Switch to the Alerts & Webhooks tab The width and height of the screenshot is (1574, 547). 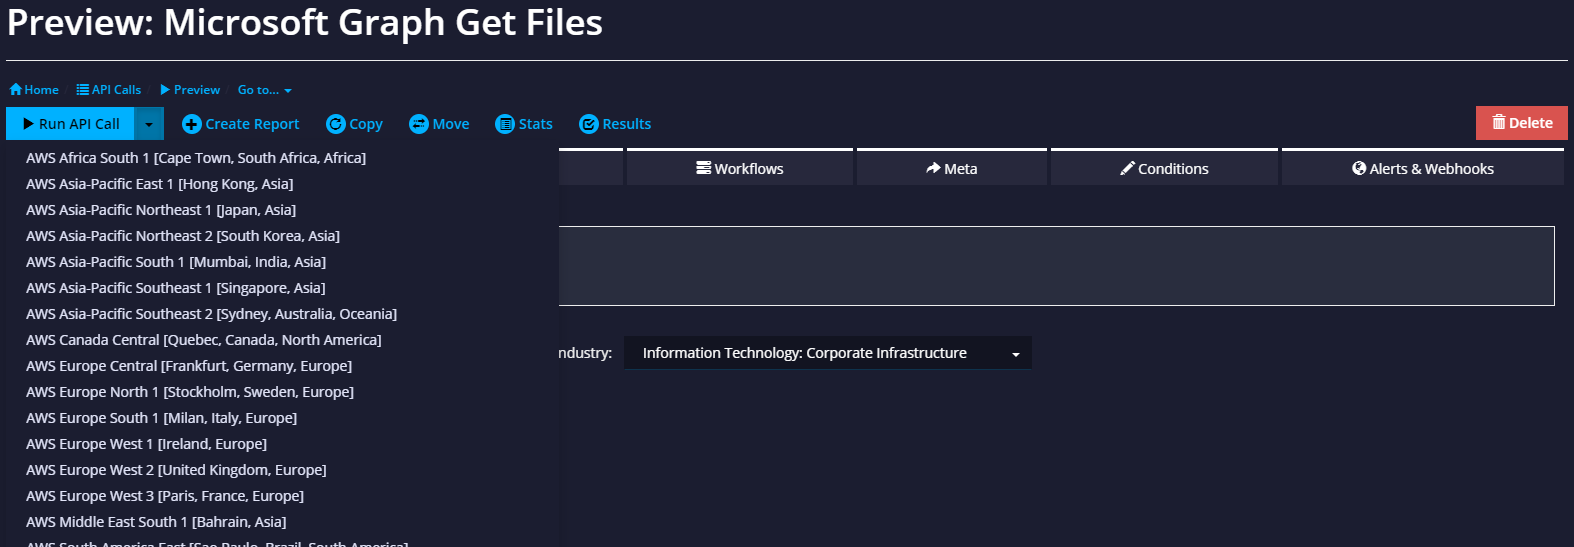point(1423,168)
